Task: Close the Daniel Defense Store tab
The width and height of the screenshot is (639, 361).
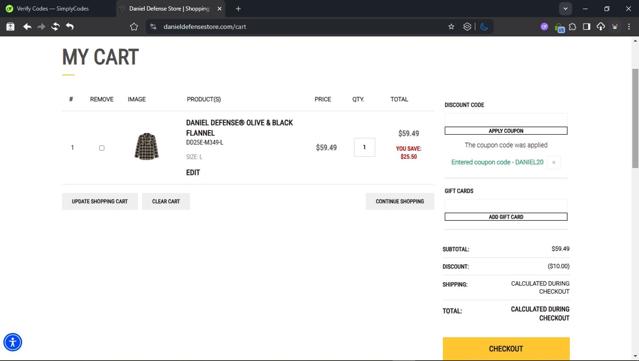Action: [x=219, y=9]
